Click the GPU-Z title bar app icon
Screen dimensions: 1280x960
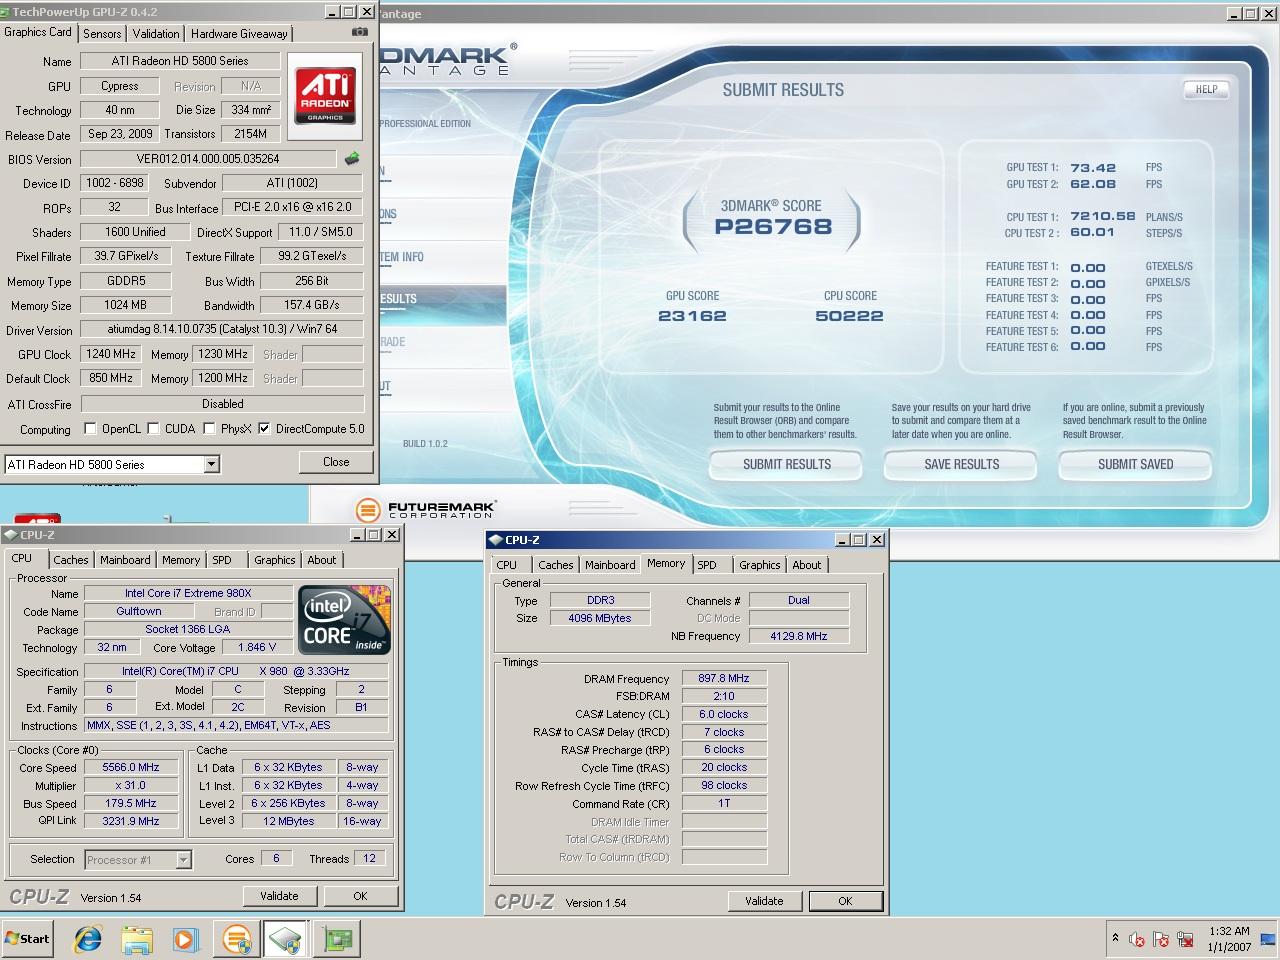point(7,12)
